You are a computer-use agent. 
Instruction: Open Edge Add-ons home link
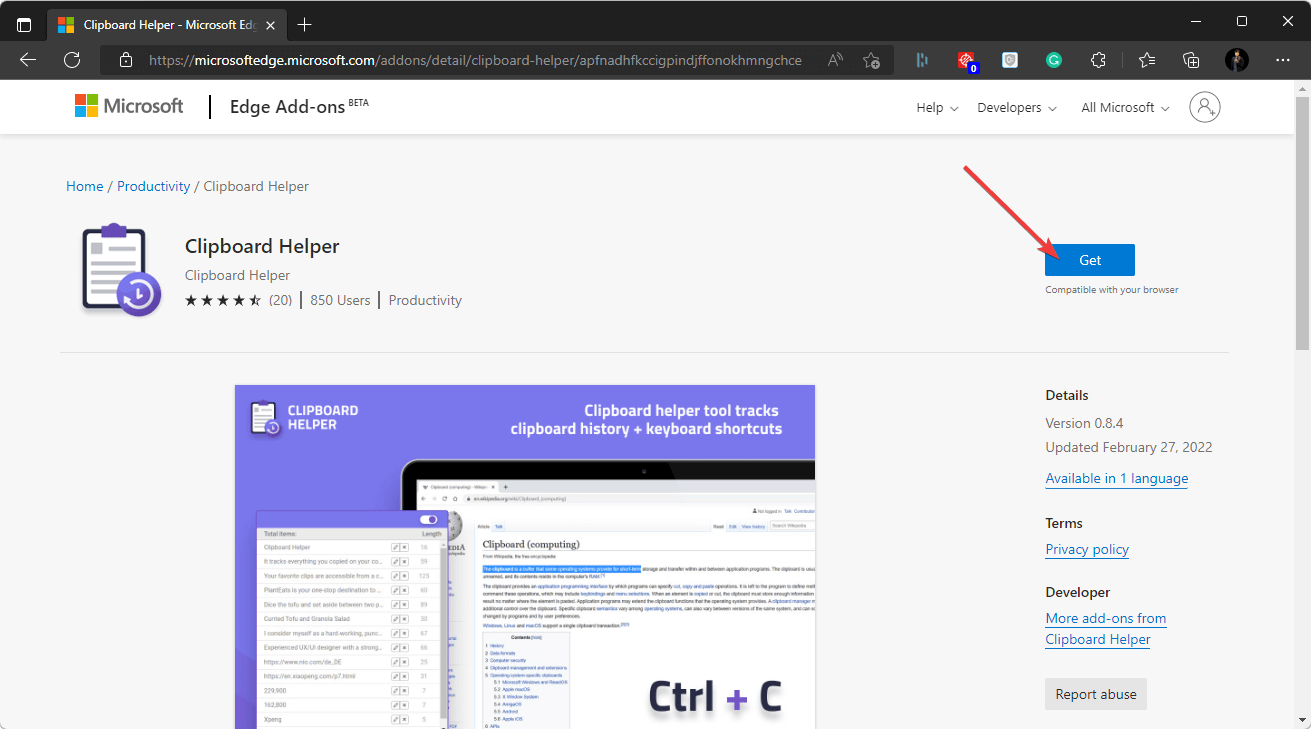click(299, 106)
